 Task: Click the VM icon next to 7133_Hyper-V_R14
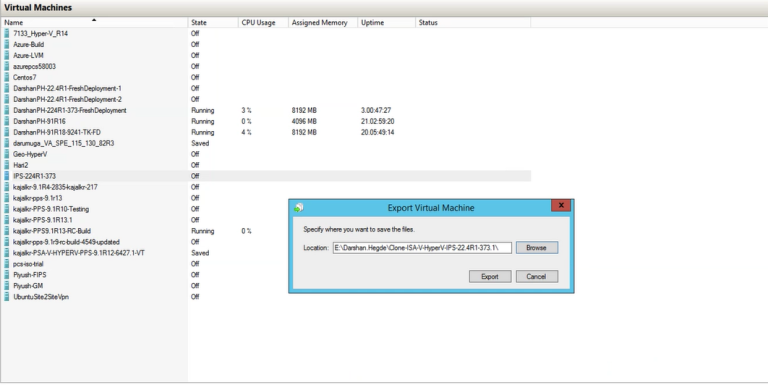click(x=6, y=33)
